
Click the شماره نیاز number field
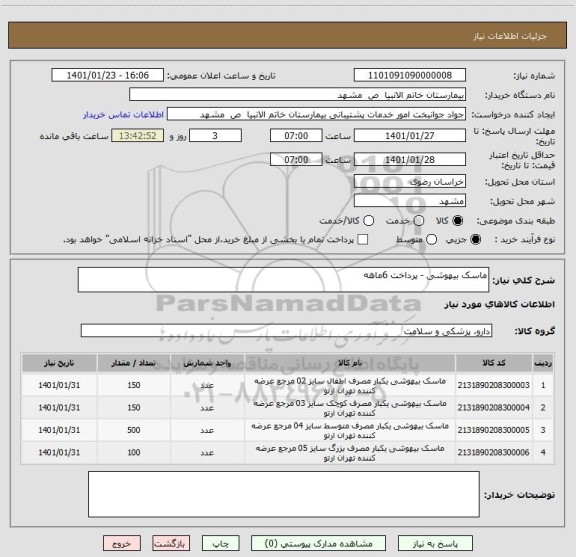[410, 75]
